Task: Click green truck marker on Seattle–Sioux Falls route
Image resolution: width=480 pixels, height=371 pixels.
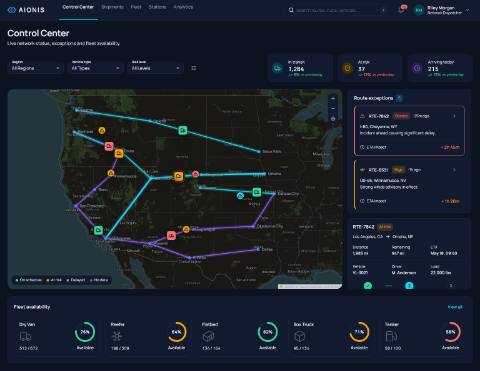Action: coord(182,130)
